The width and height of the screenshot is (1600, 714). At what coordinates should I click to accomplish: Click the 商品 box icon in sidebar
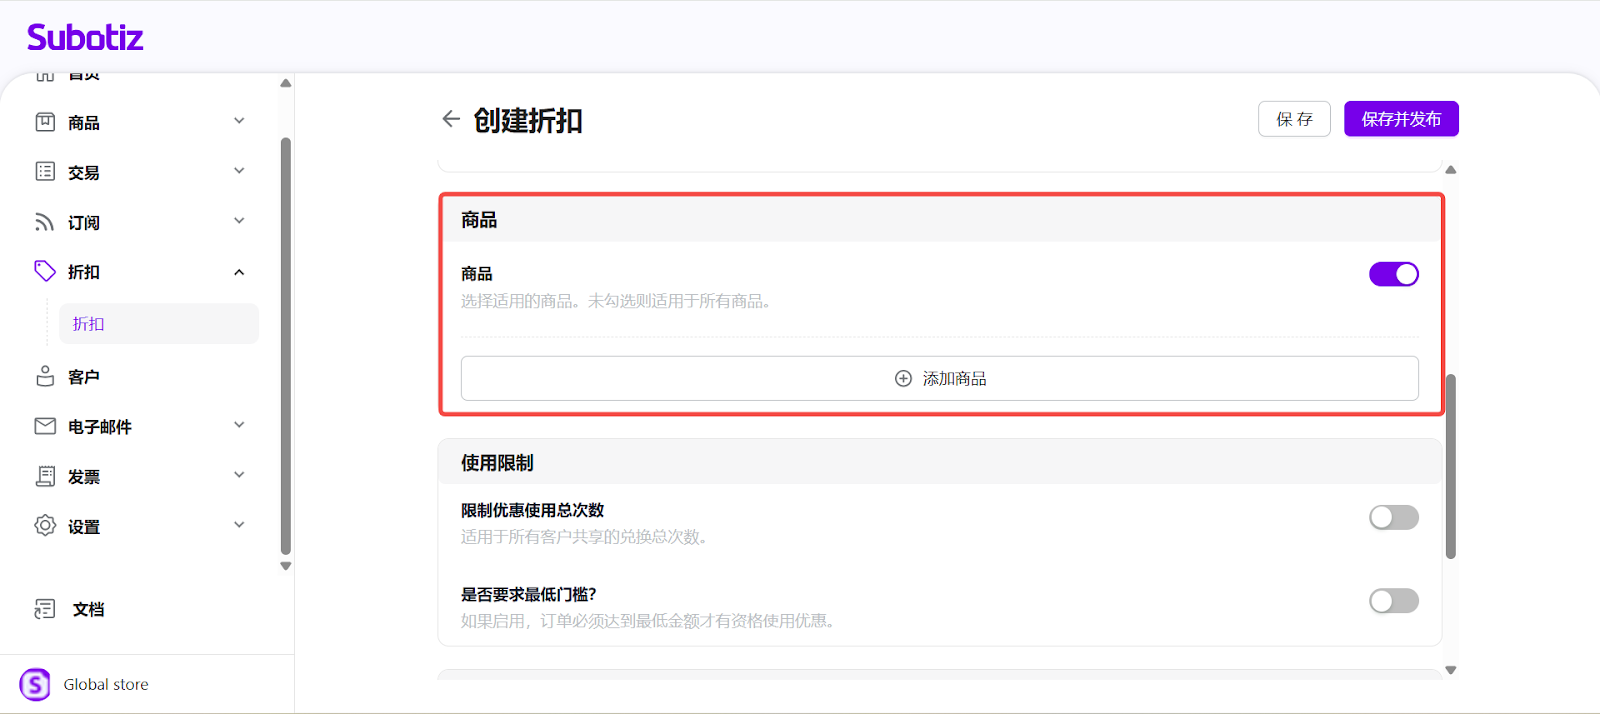coord(45,122)
